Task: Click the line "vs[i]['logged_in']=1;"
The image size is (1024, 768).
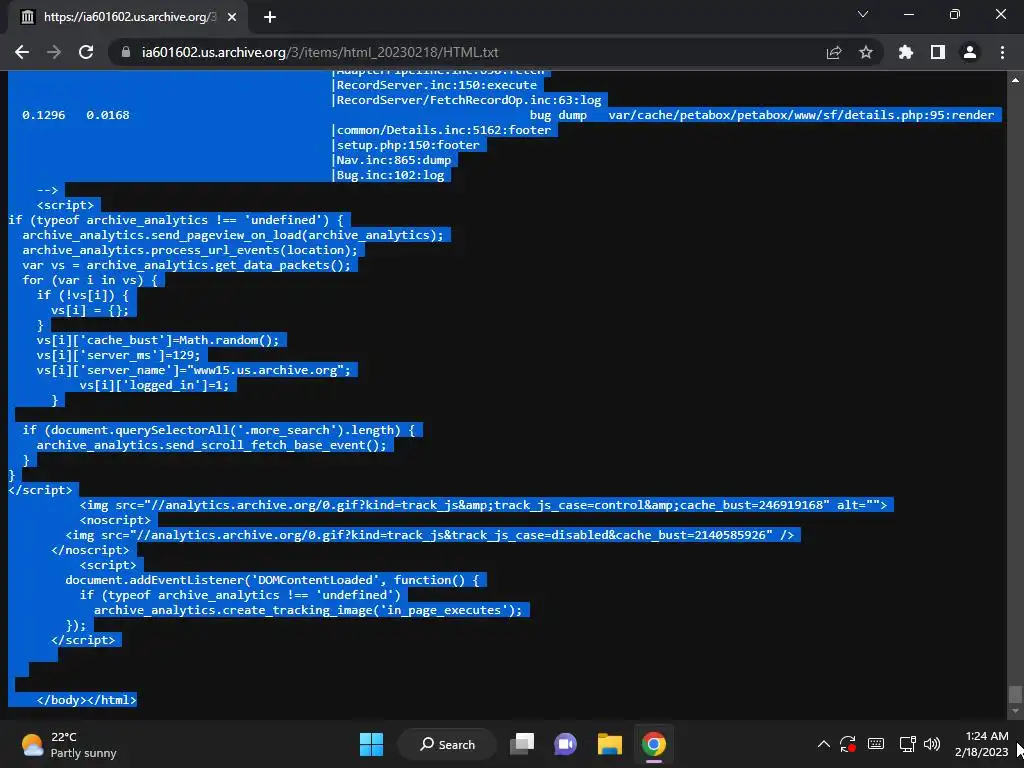Action: click(x=154, y=385)
